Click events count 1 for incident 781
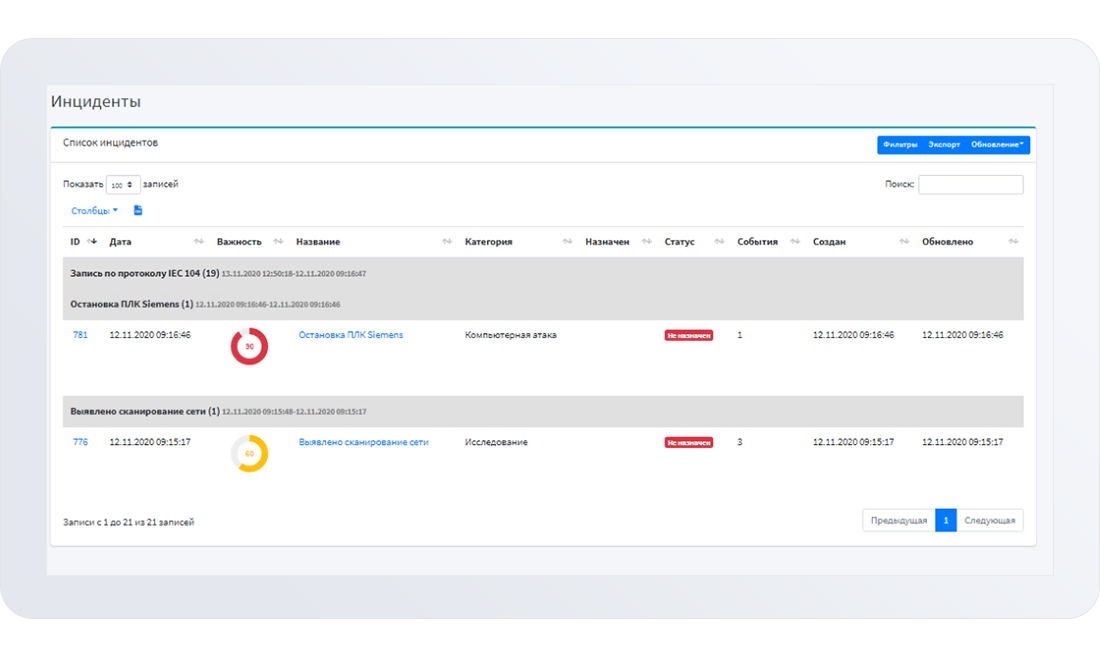 (x=739, y=335)
